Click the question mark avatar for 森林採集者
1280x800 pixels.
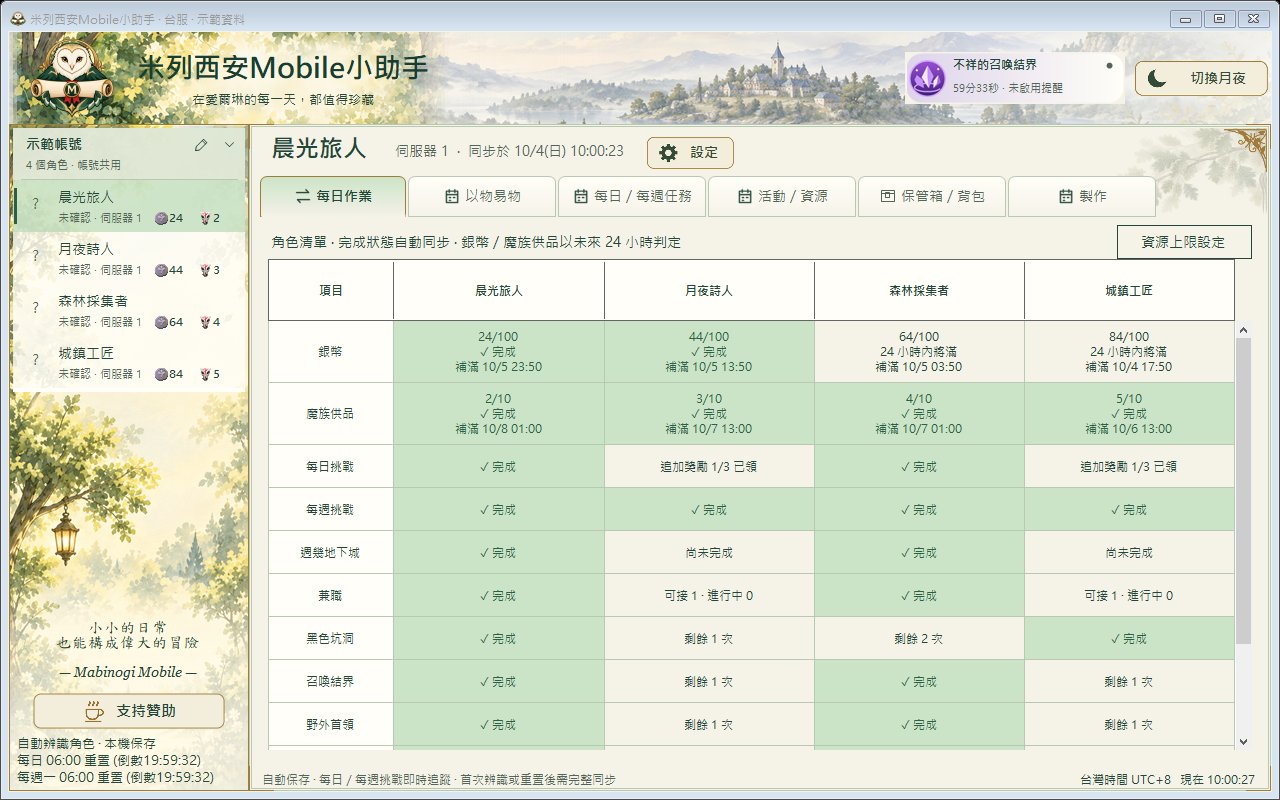pyautogui.click(x=36, y=308)
